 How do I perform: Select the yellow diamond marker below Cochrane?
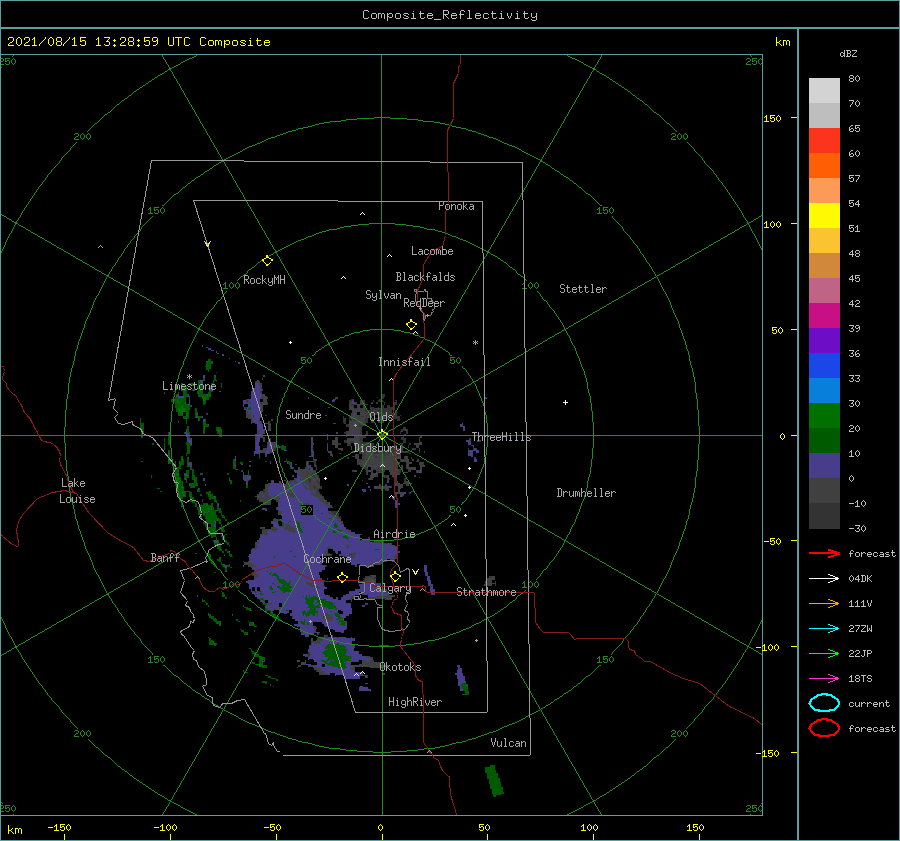[343, 577]
